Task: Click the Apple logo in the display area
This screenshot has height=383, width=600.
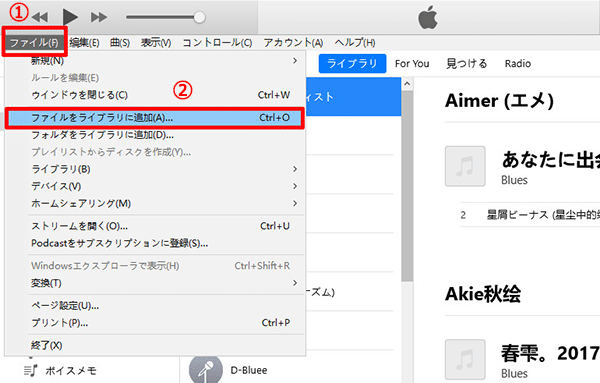Action: (x=428, y=18)
